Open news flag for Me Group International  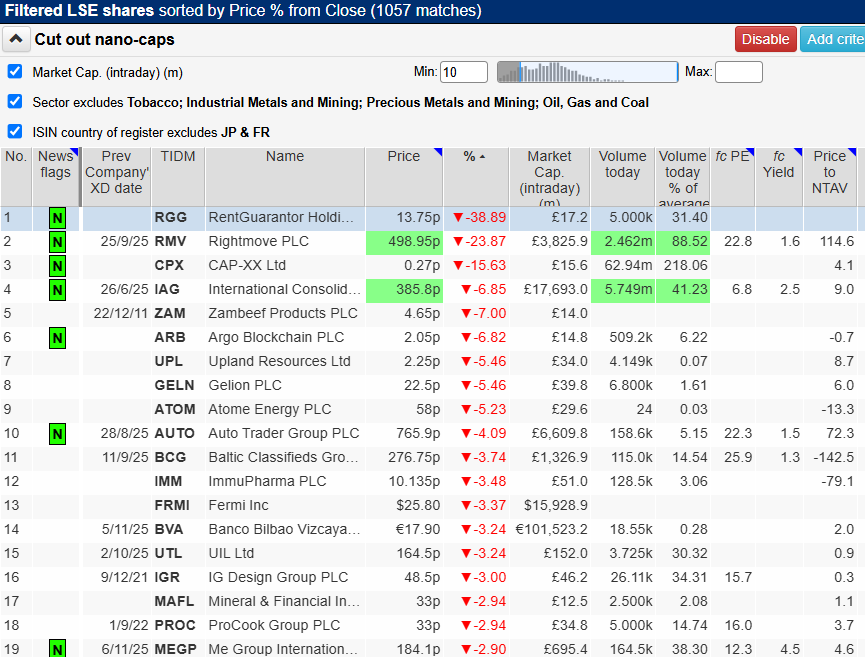pyautogui.click(x=57, y=649)
